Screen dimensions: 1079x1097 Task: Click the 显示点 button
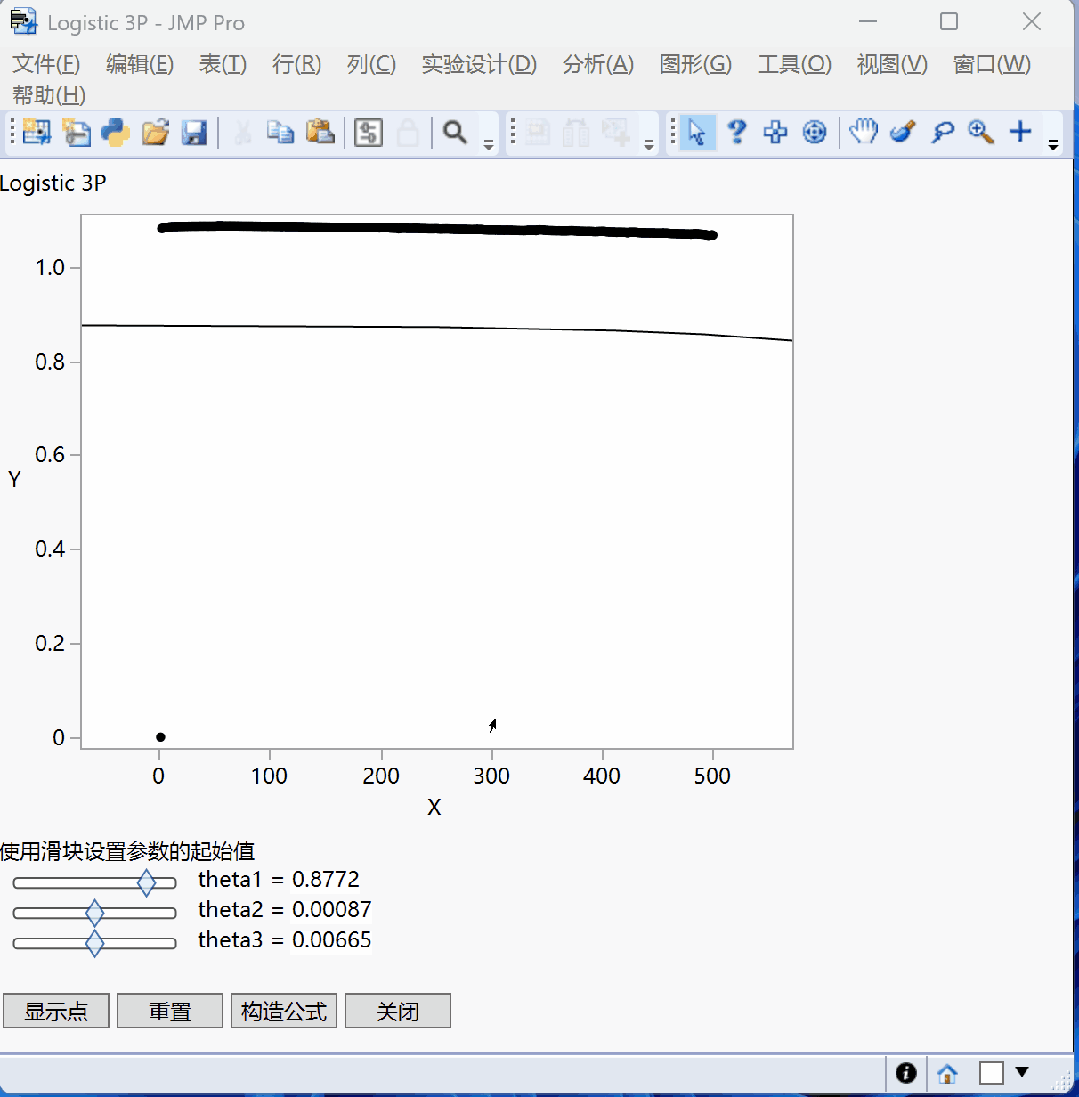click(56, 1011)
